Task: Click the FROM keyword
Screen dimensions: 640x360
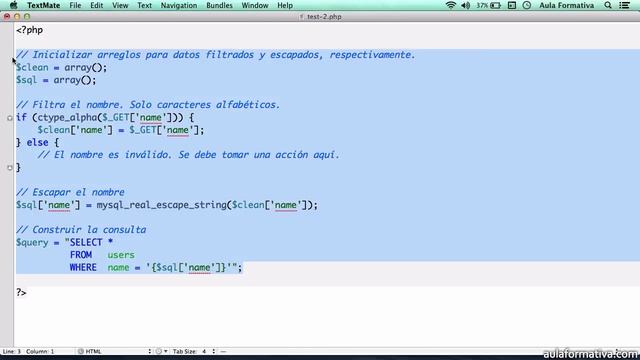Action: [81, 255]
